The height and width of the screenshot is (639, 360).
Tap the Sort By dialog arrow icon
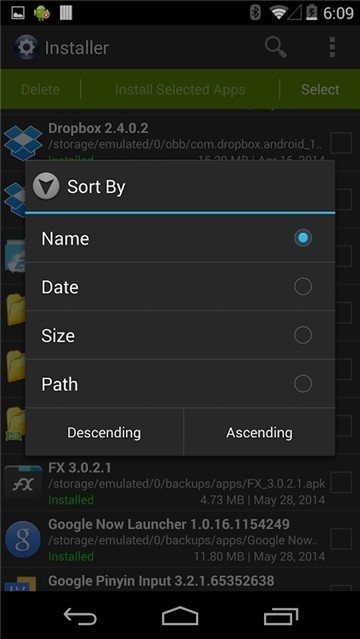pyautogui.click(x=46, y=187)
